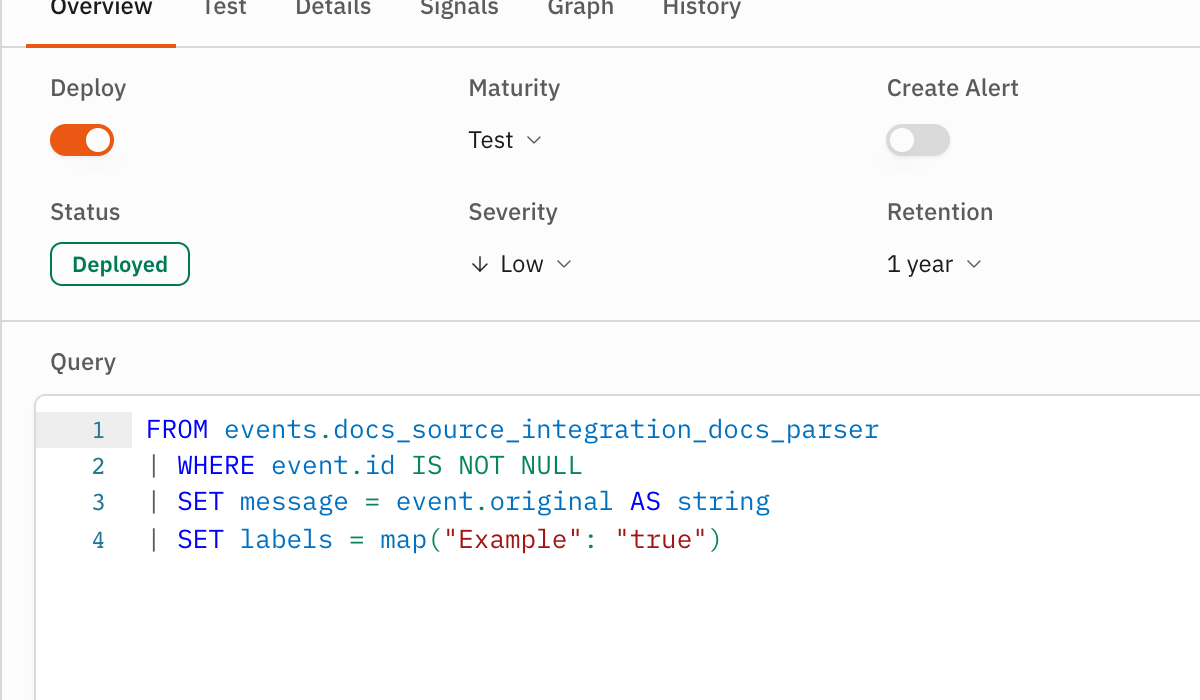The height and width of the screenshot is (700, 1200).
Task: Click the WHERE keyword on line 2
Action: click(x=216, y=466)
